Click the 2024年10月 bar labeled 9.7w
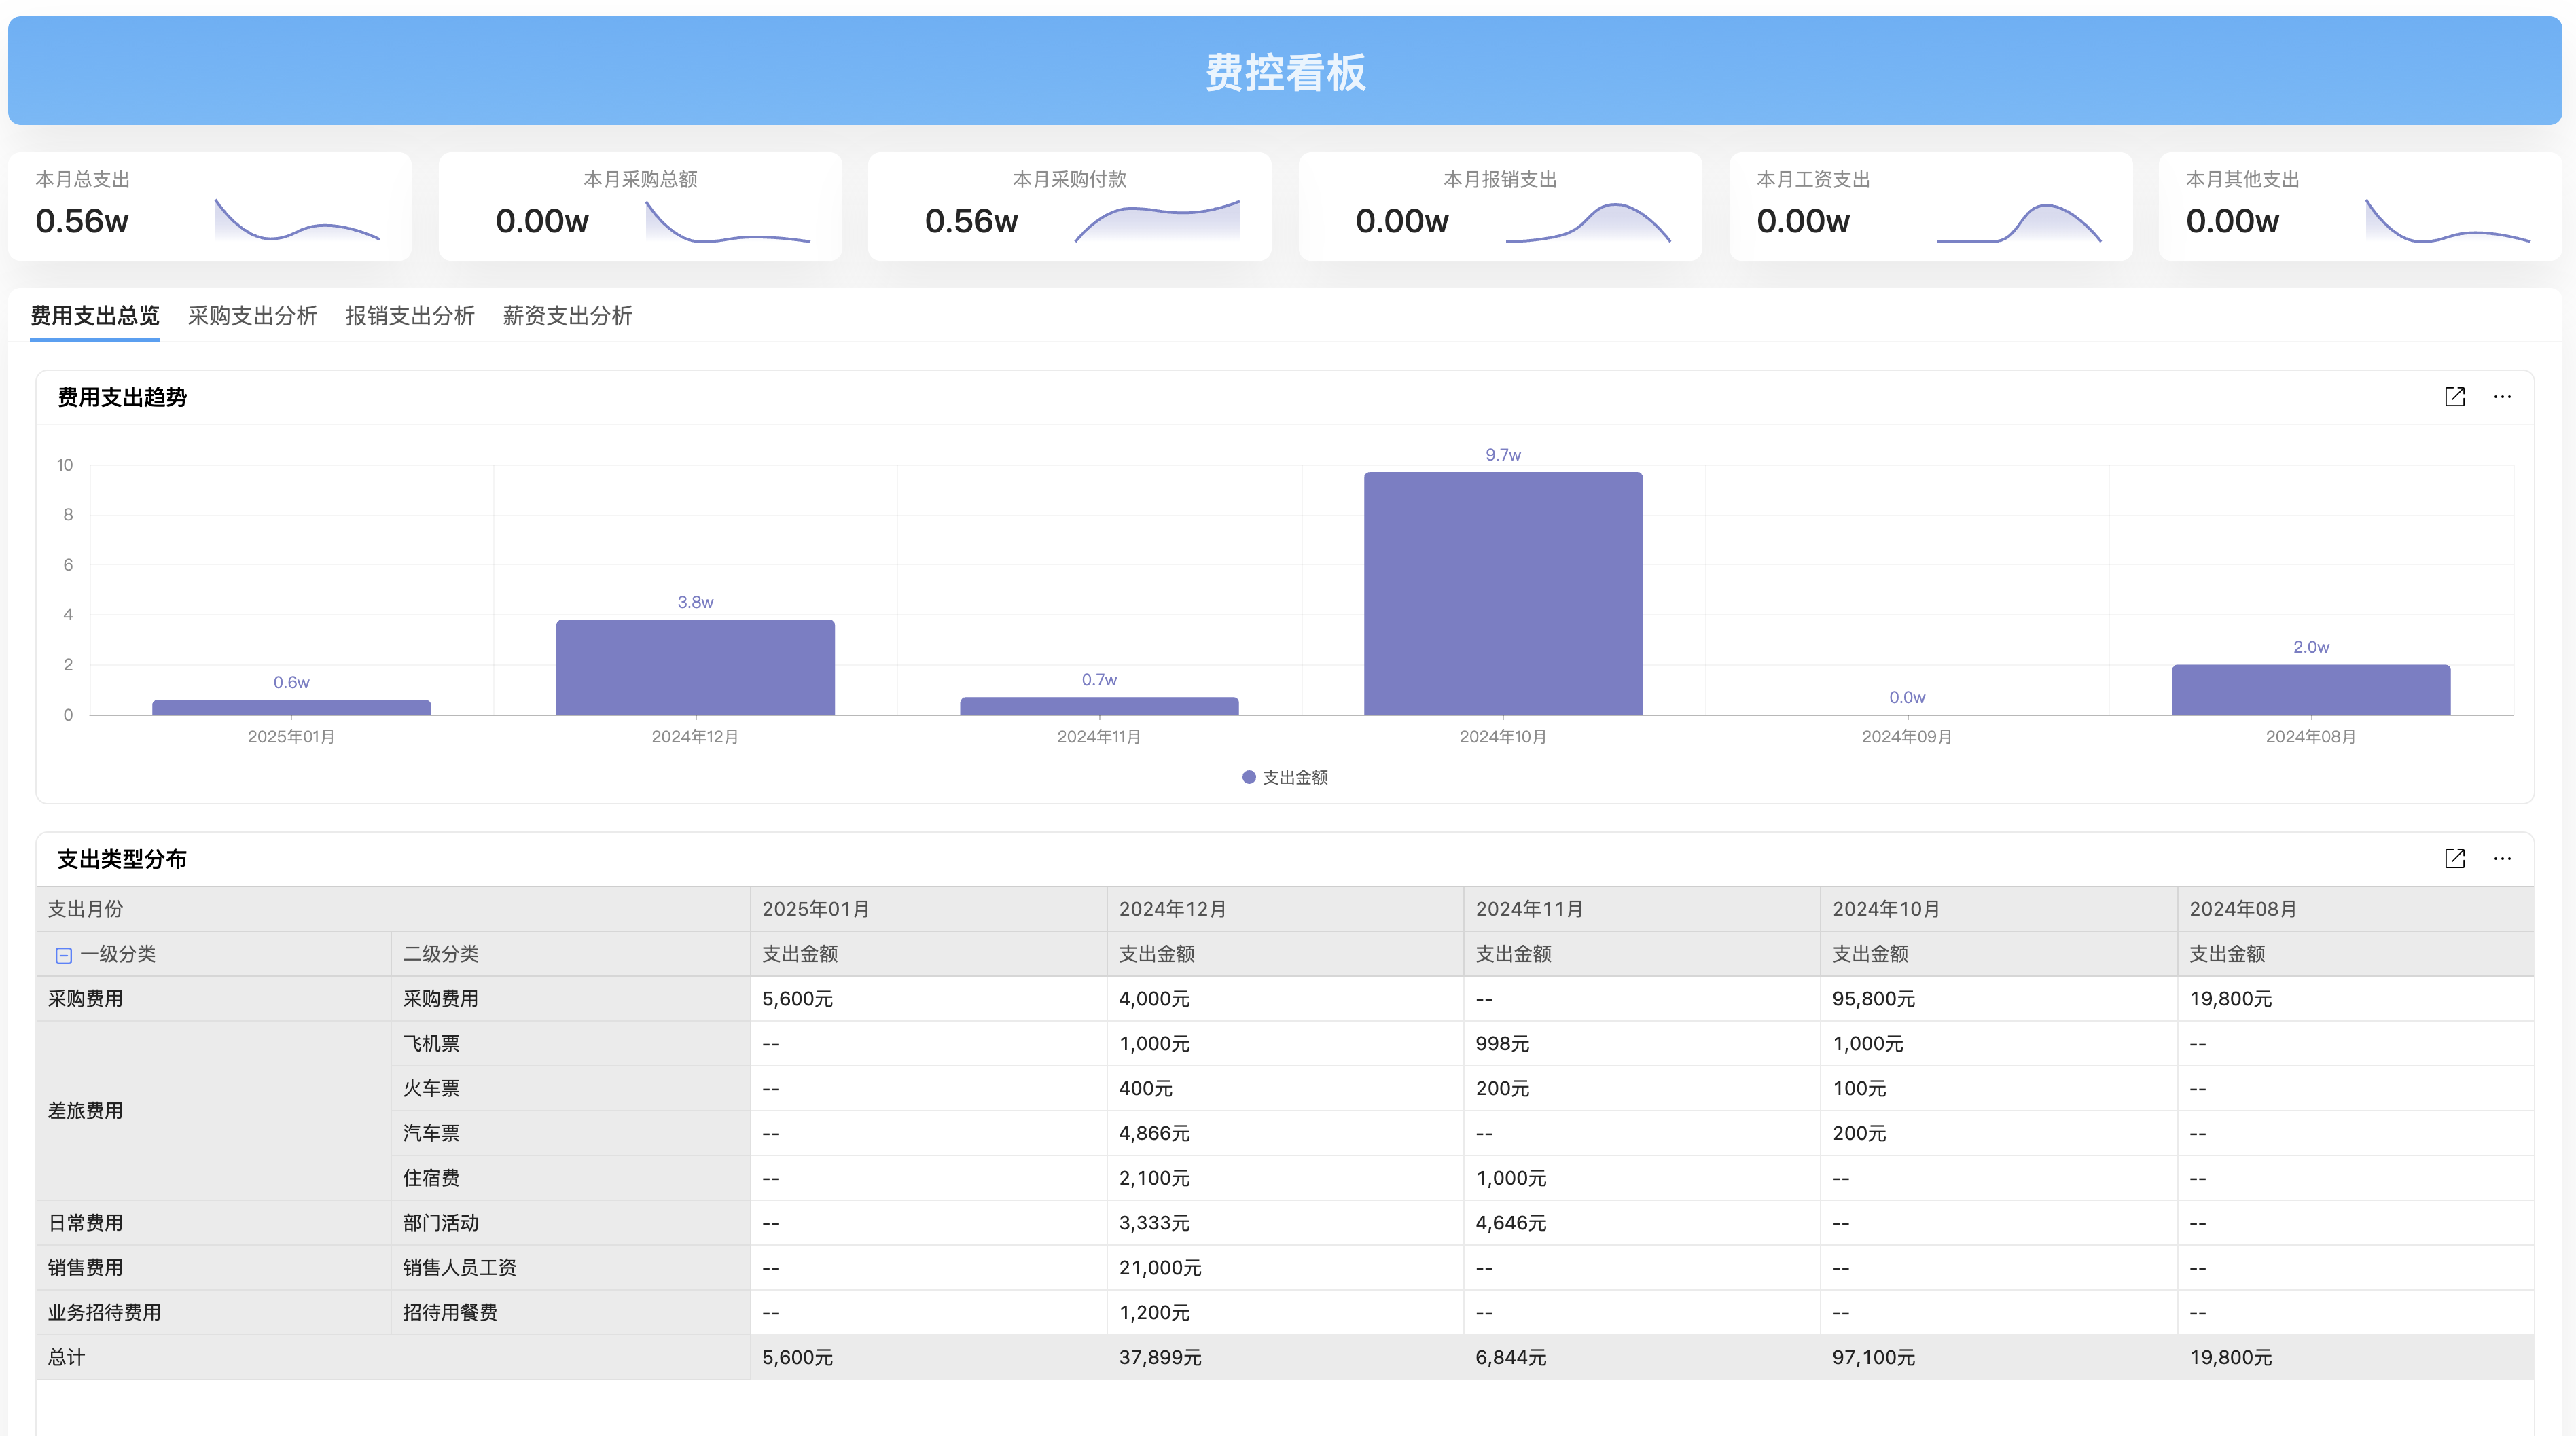Image resolution: width=2576 pixels, height=1436 pixels. click(1503, 593)
